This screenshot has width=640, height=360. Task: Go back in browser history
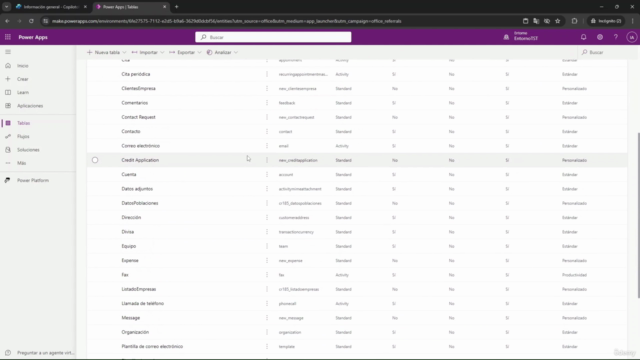(7, 21)
